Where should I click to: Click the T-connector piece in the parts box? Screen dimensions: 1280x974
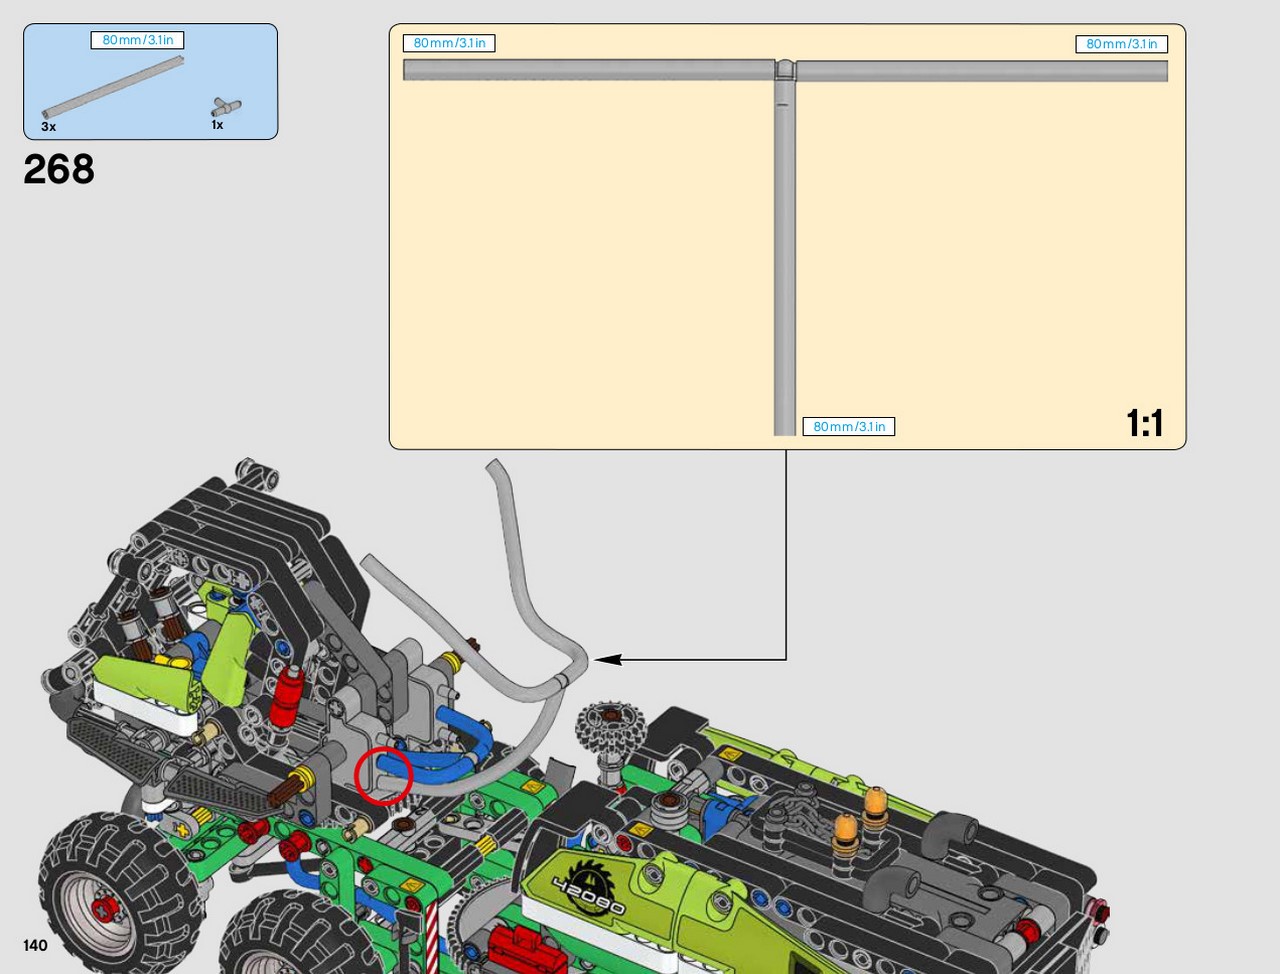coord(226,106)
